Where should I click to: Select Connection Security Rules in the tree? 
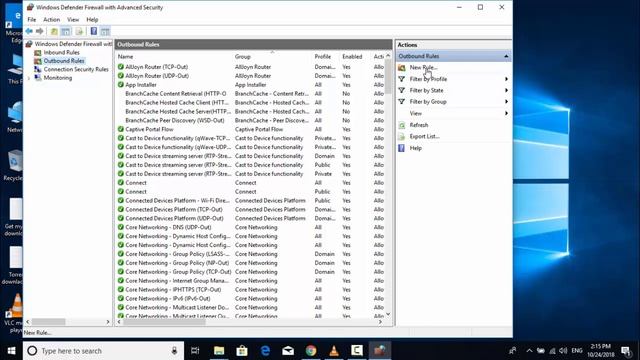point(76,69)
